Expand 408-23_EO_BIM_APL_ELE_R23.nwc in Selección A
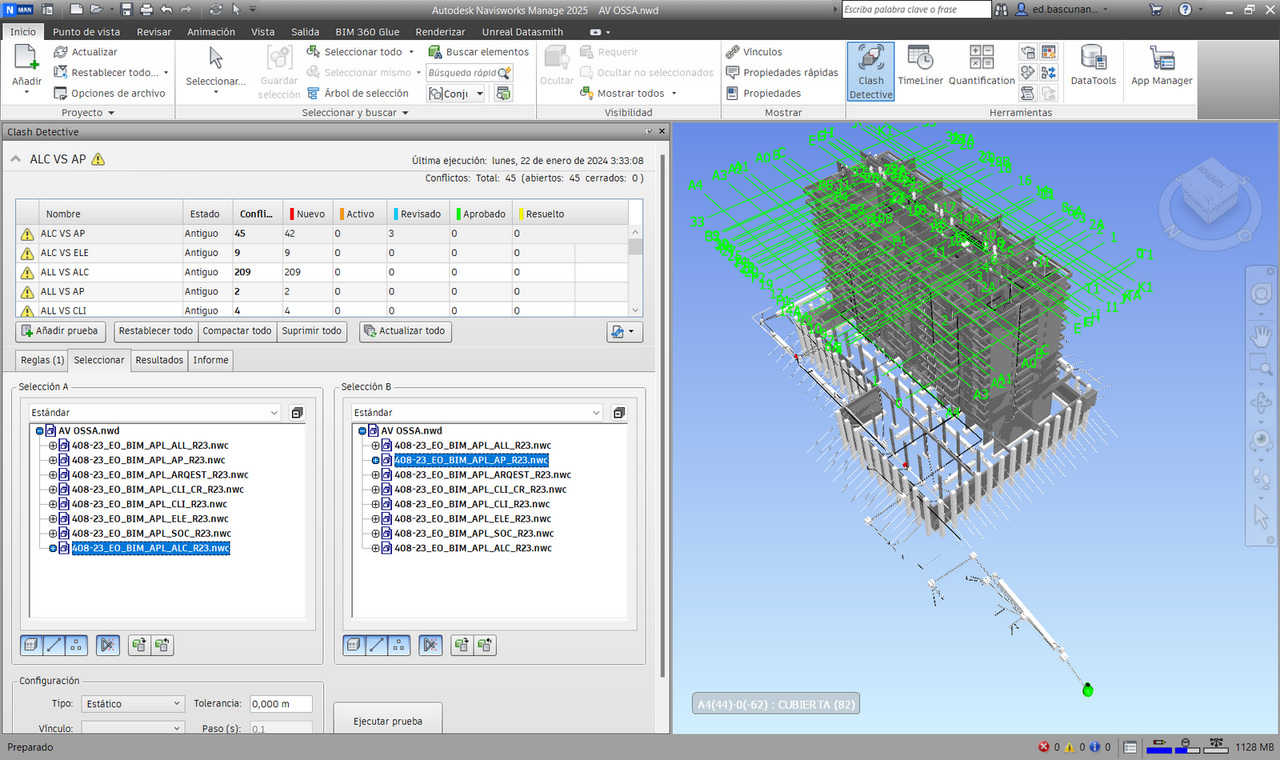 (52, 519)
